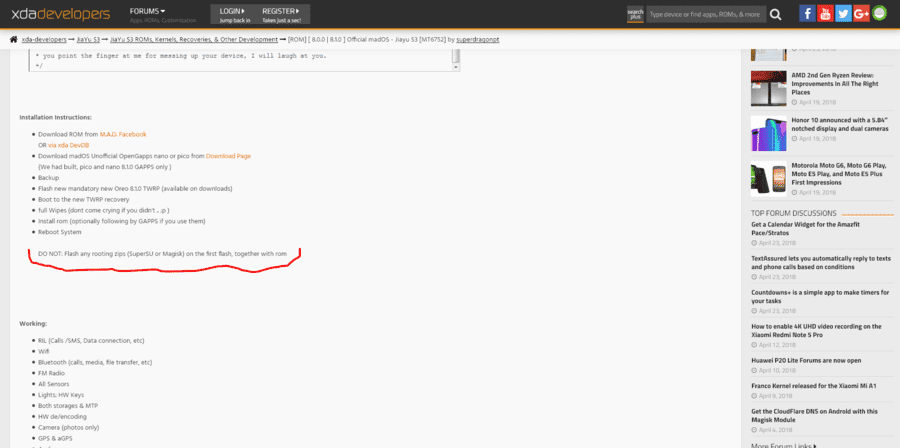This screenshot has width=900, height=448.
Task: Click the Reboot System list item
Action: point(60,232)
